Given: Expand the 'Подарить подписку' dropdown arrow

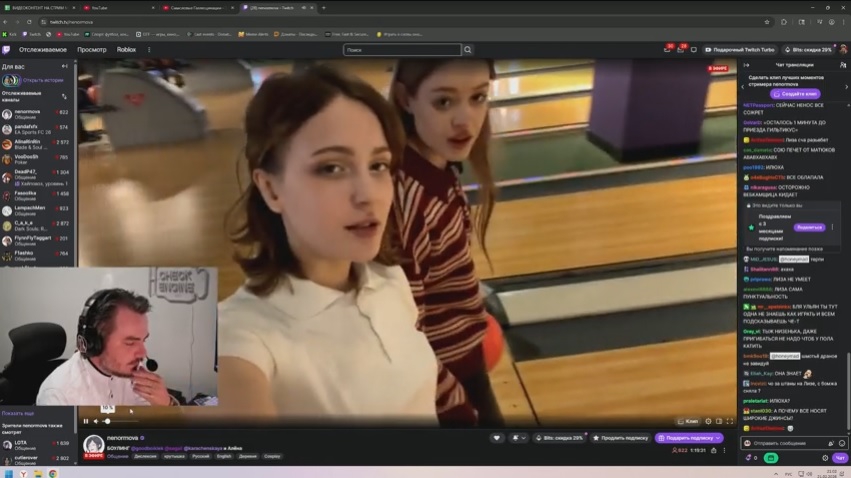Looking at the screenshot, I should (x=718, y=438).
